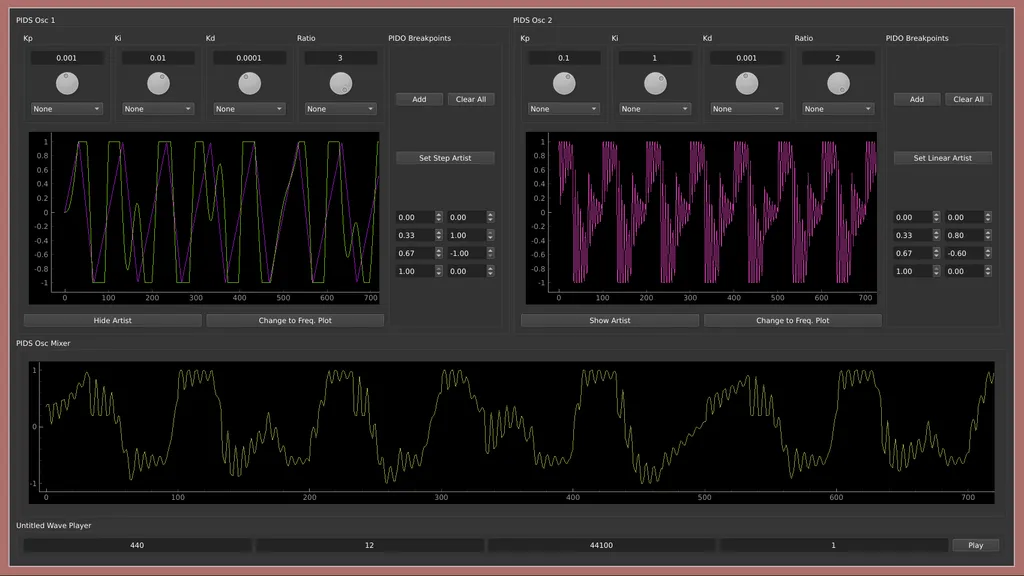
Task: Click Add breakpoint button in Osc 1
Action: pos(419,100)
